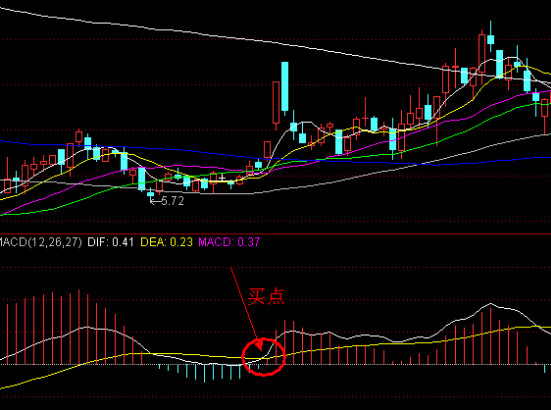Click the lone cyan MACD bar at far right

pos(545,369)
